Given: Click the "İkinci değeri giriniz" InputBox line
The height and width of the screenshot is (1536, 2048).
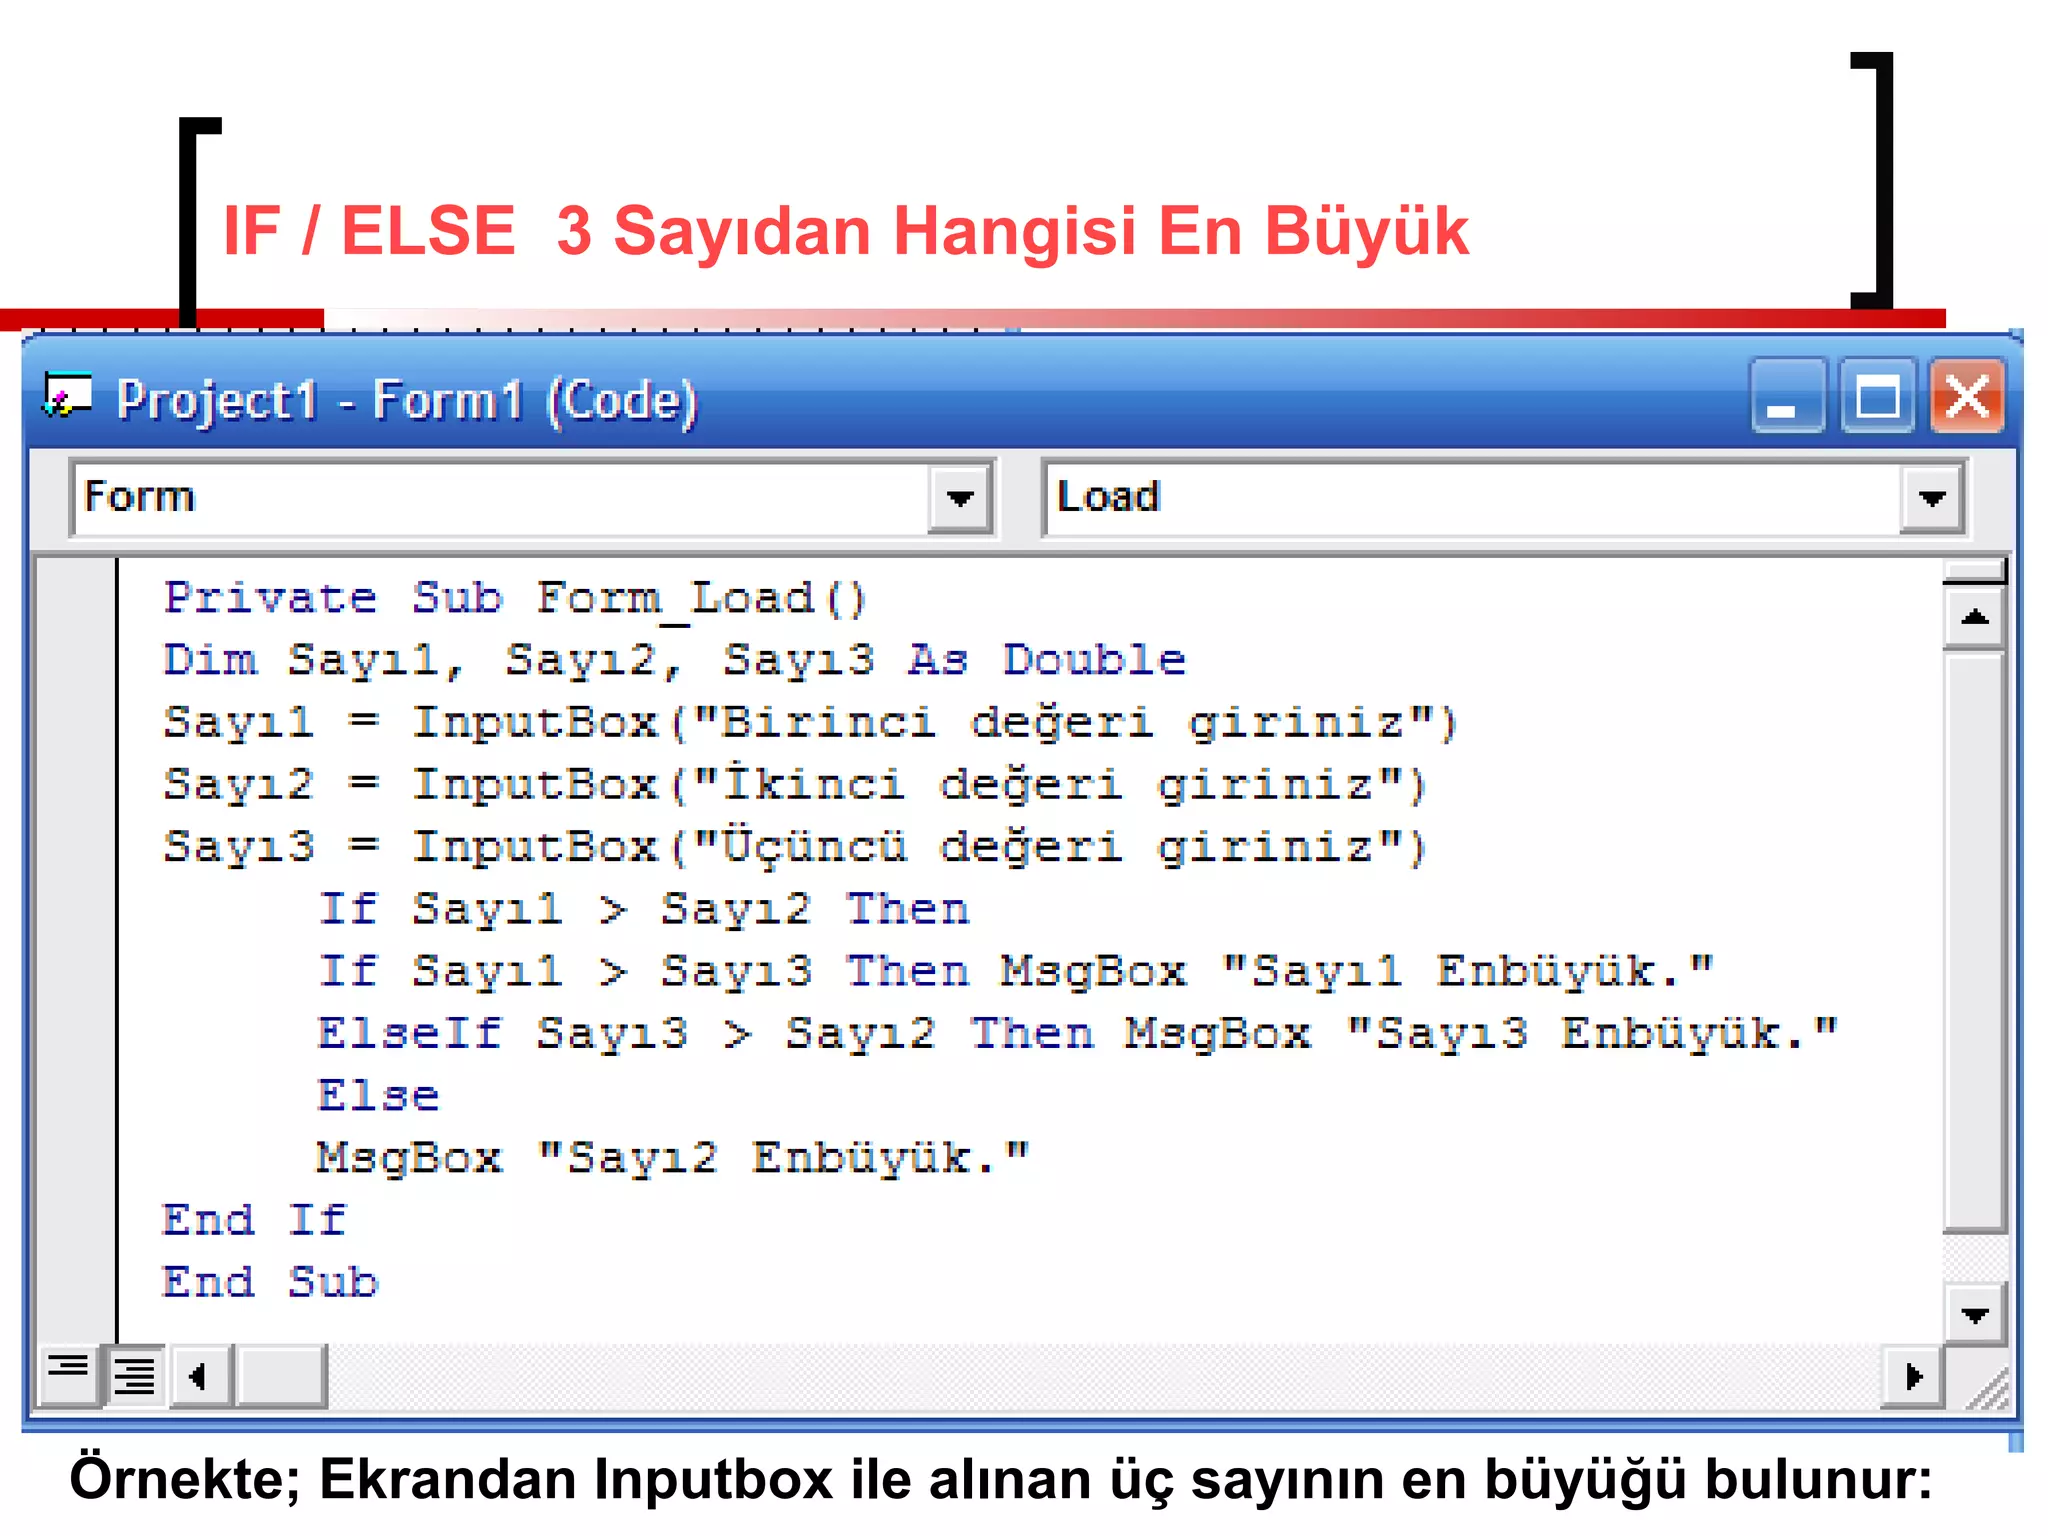Looking at the screenshot, I should coord(796,785).
